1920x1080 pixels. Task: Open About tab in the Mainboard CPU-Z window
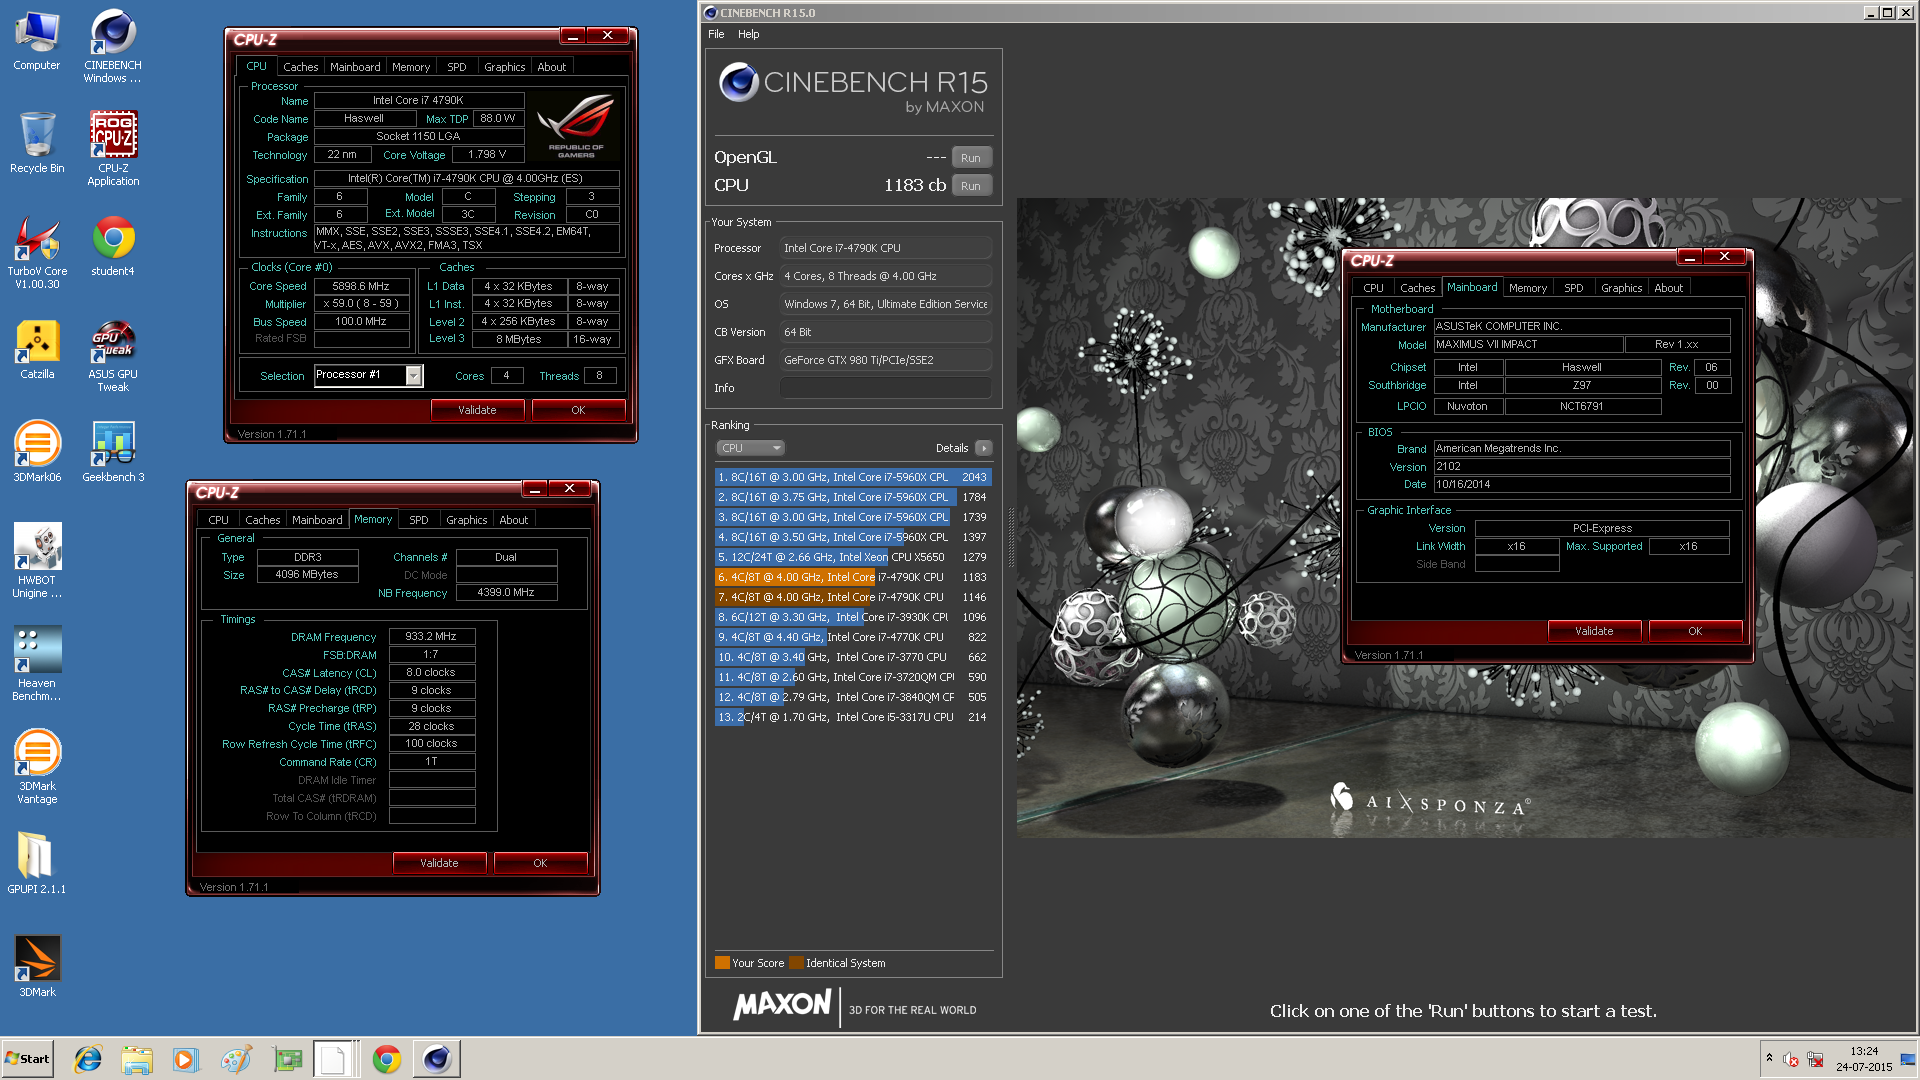click(x=1668, y=288)
